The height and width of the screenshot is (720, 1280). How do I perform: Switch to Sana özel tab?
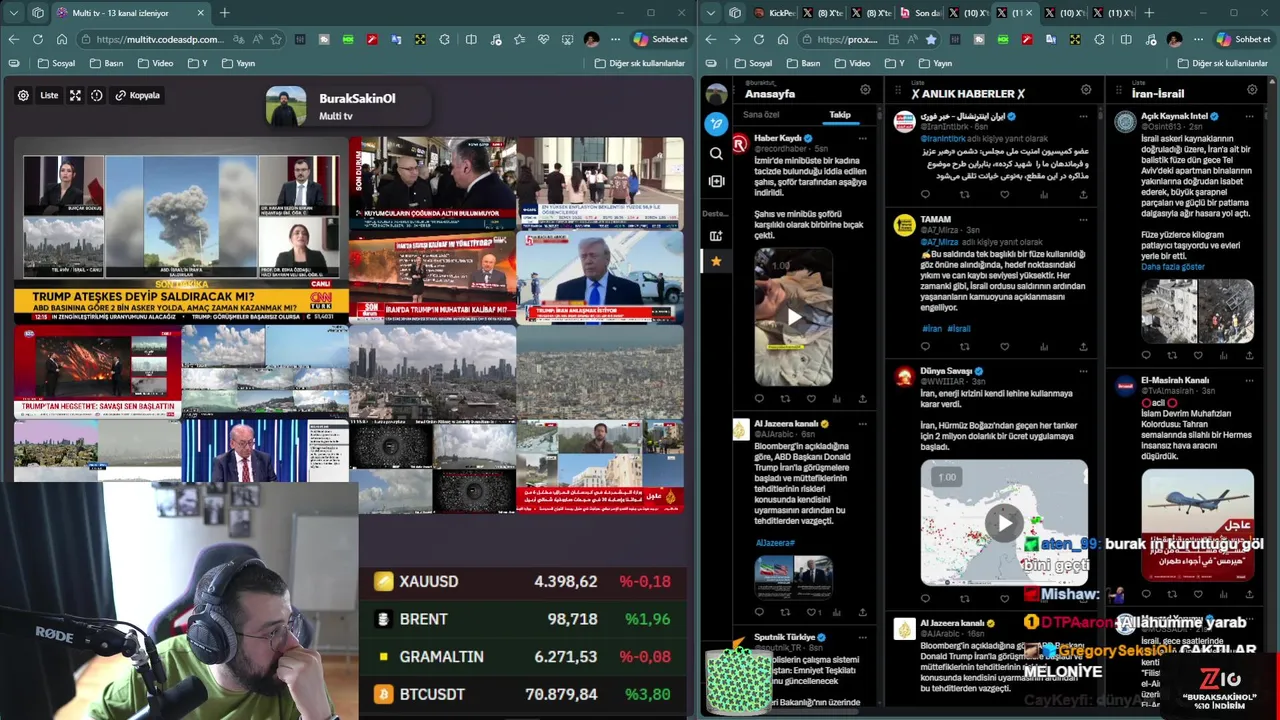click(761, 115)
